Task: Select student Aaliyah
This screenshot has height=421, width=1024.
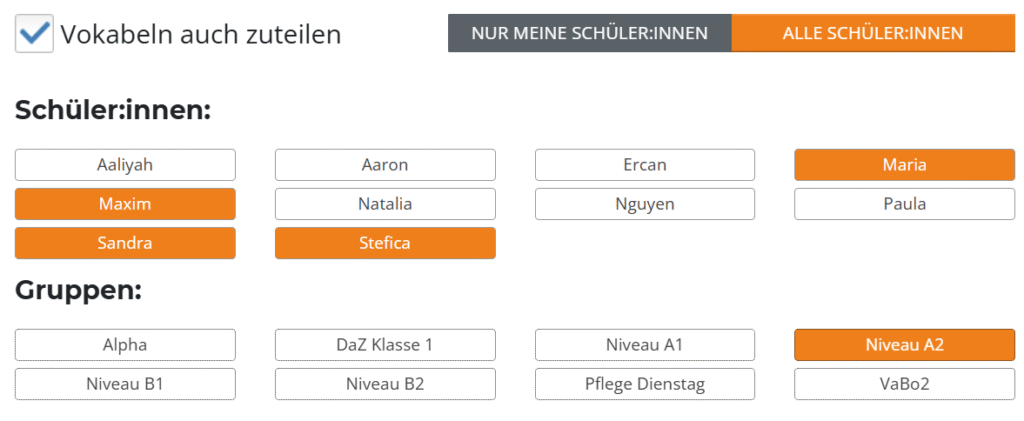Action: [125, 165]
